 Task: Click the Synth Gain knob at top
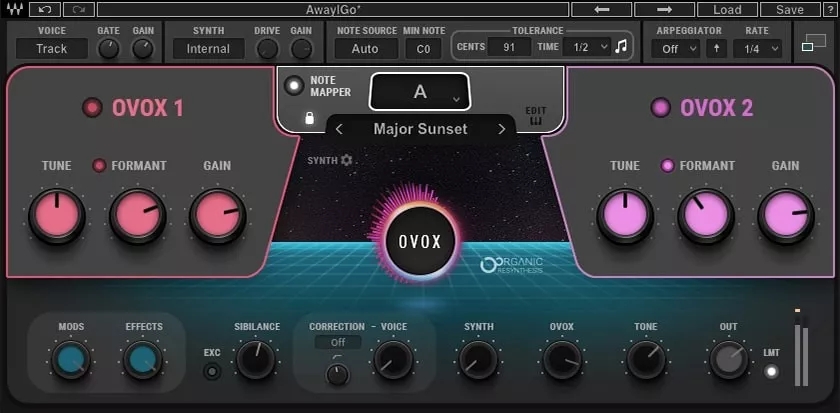pyautogui.click(x=302, y=49)
